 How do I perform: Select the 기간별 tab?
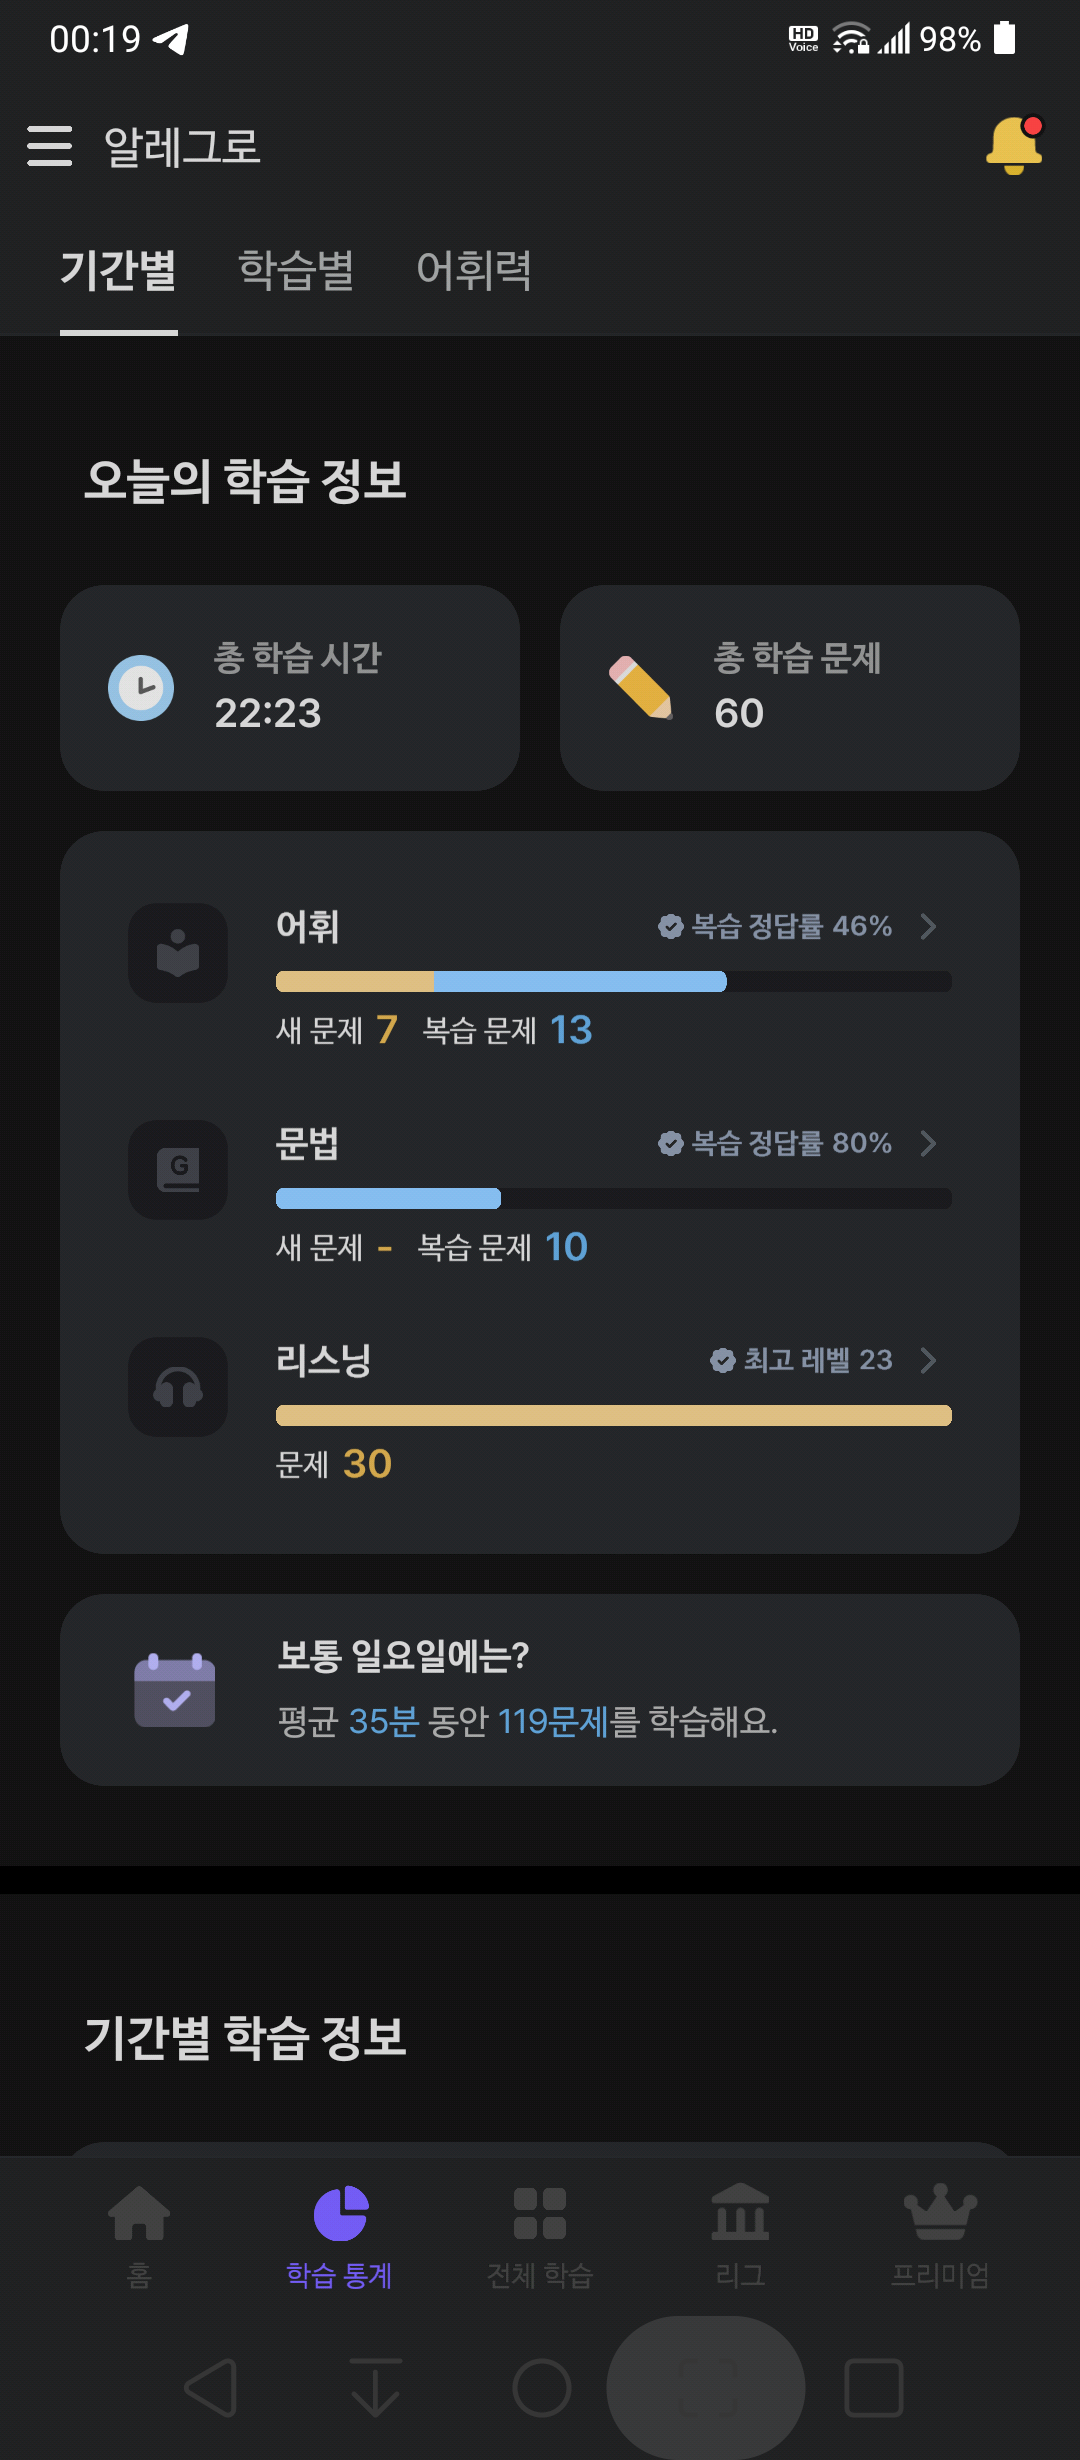118,270
